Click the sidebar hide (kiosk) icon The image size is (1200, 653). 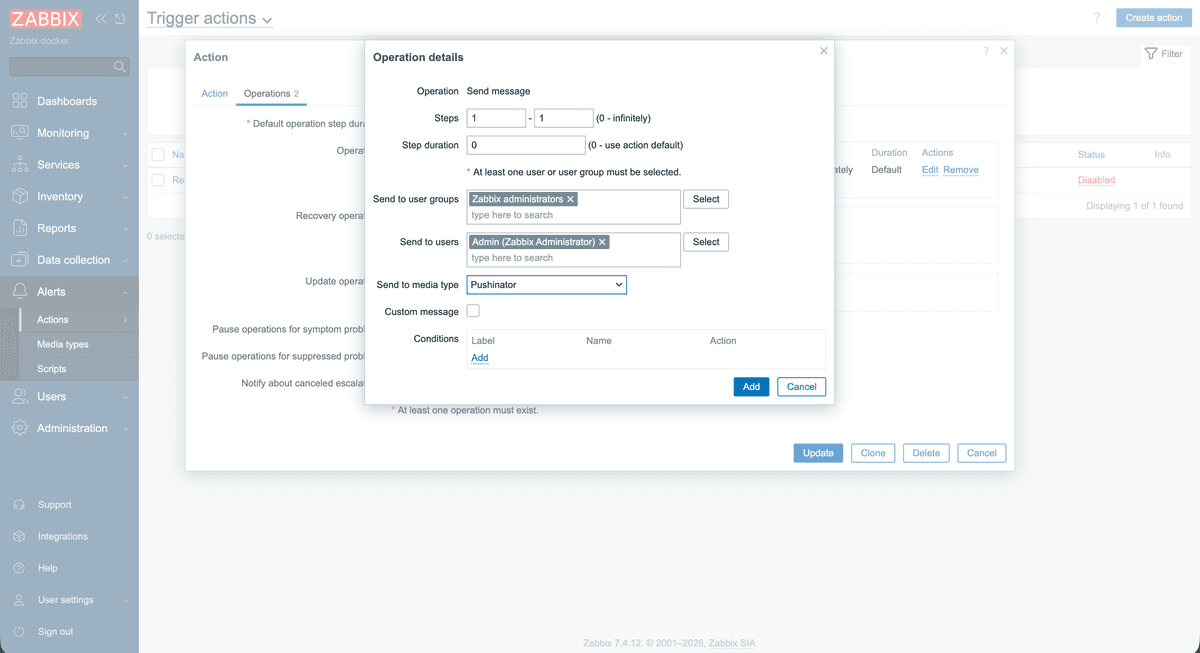tap(120, 19)
